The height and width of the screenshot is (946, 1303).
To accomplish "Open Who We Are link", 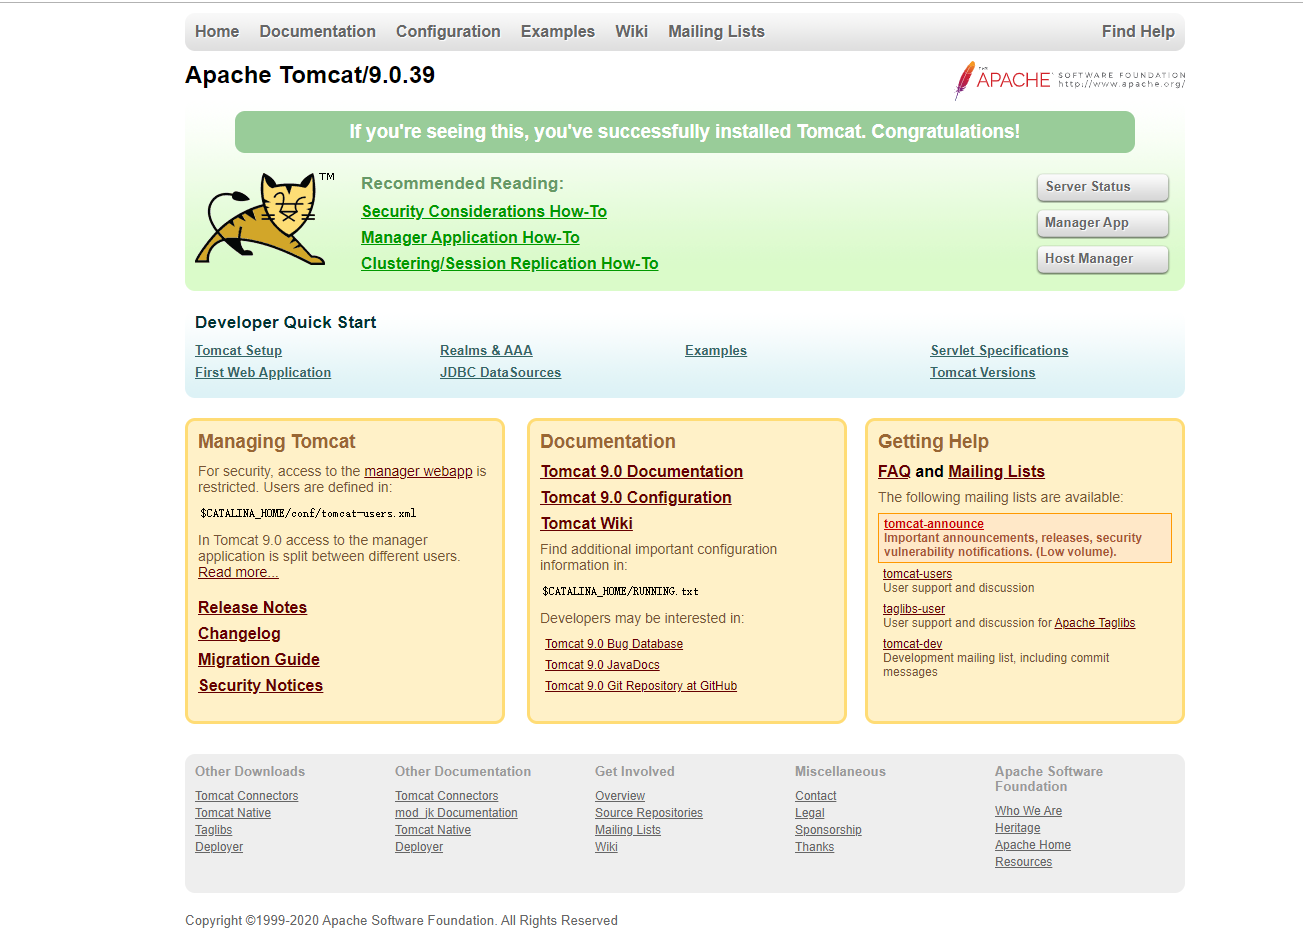I will pyautogui.click(x=1029, y=811).
